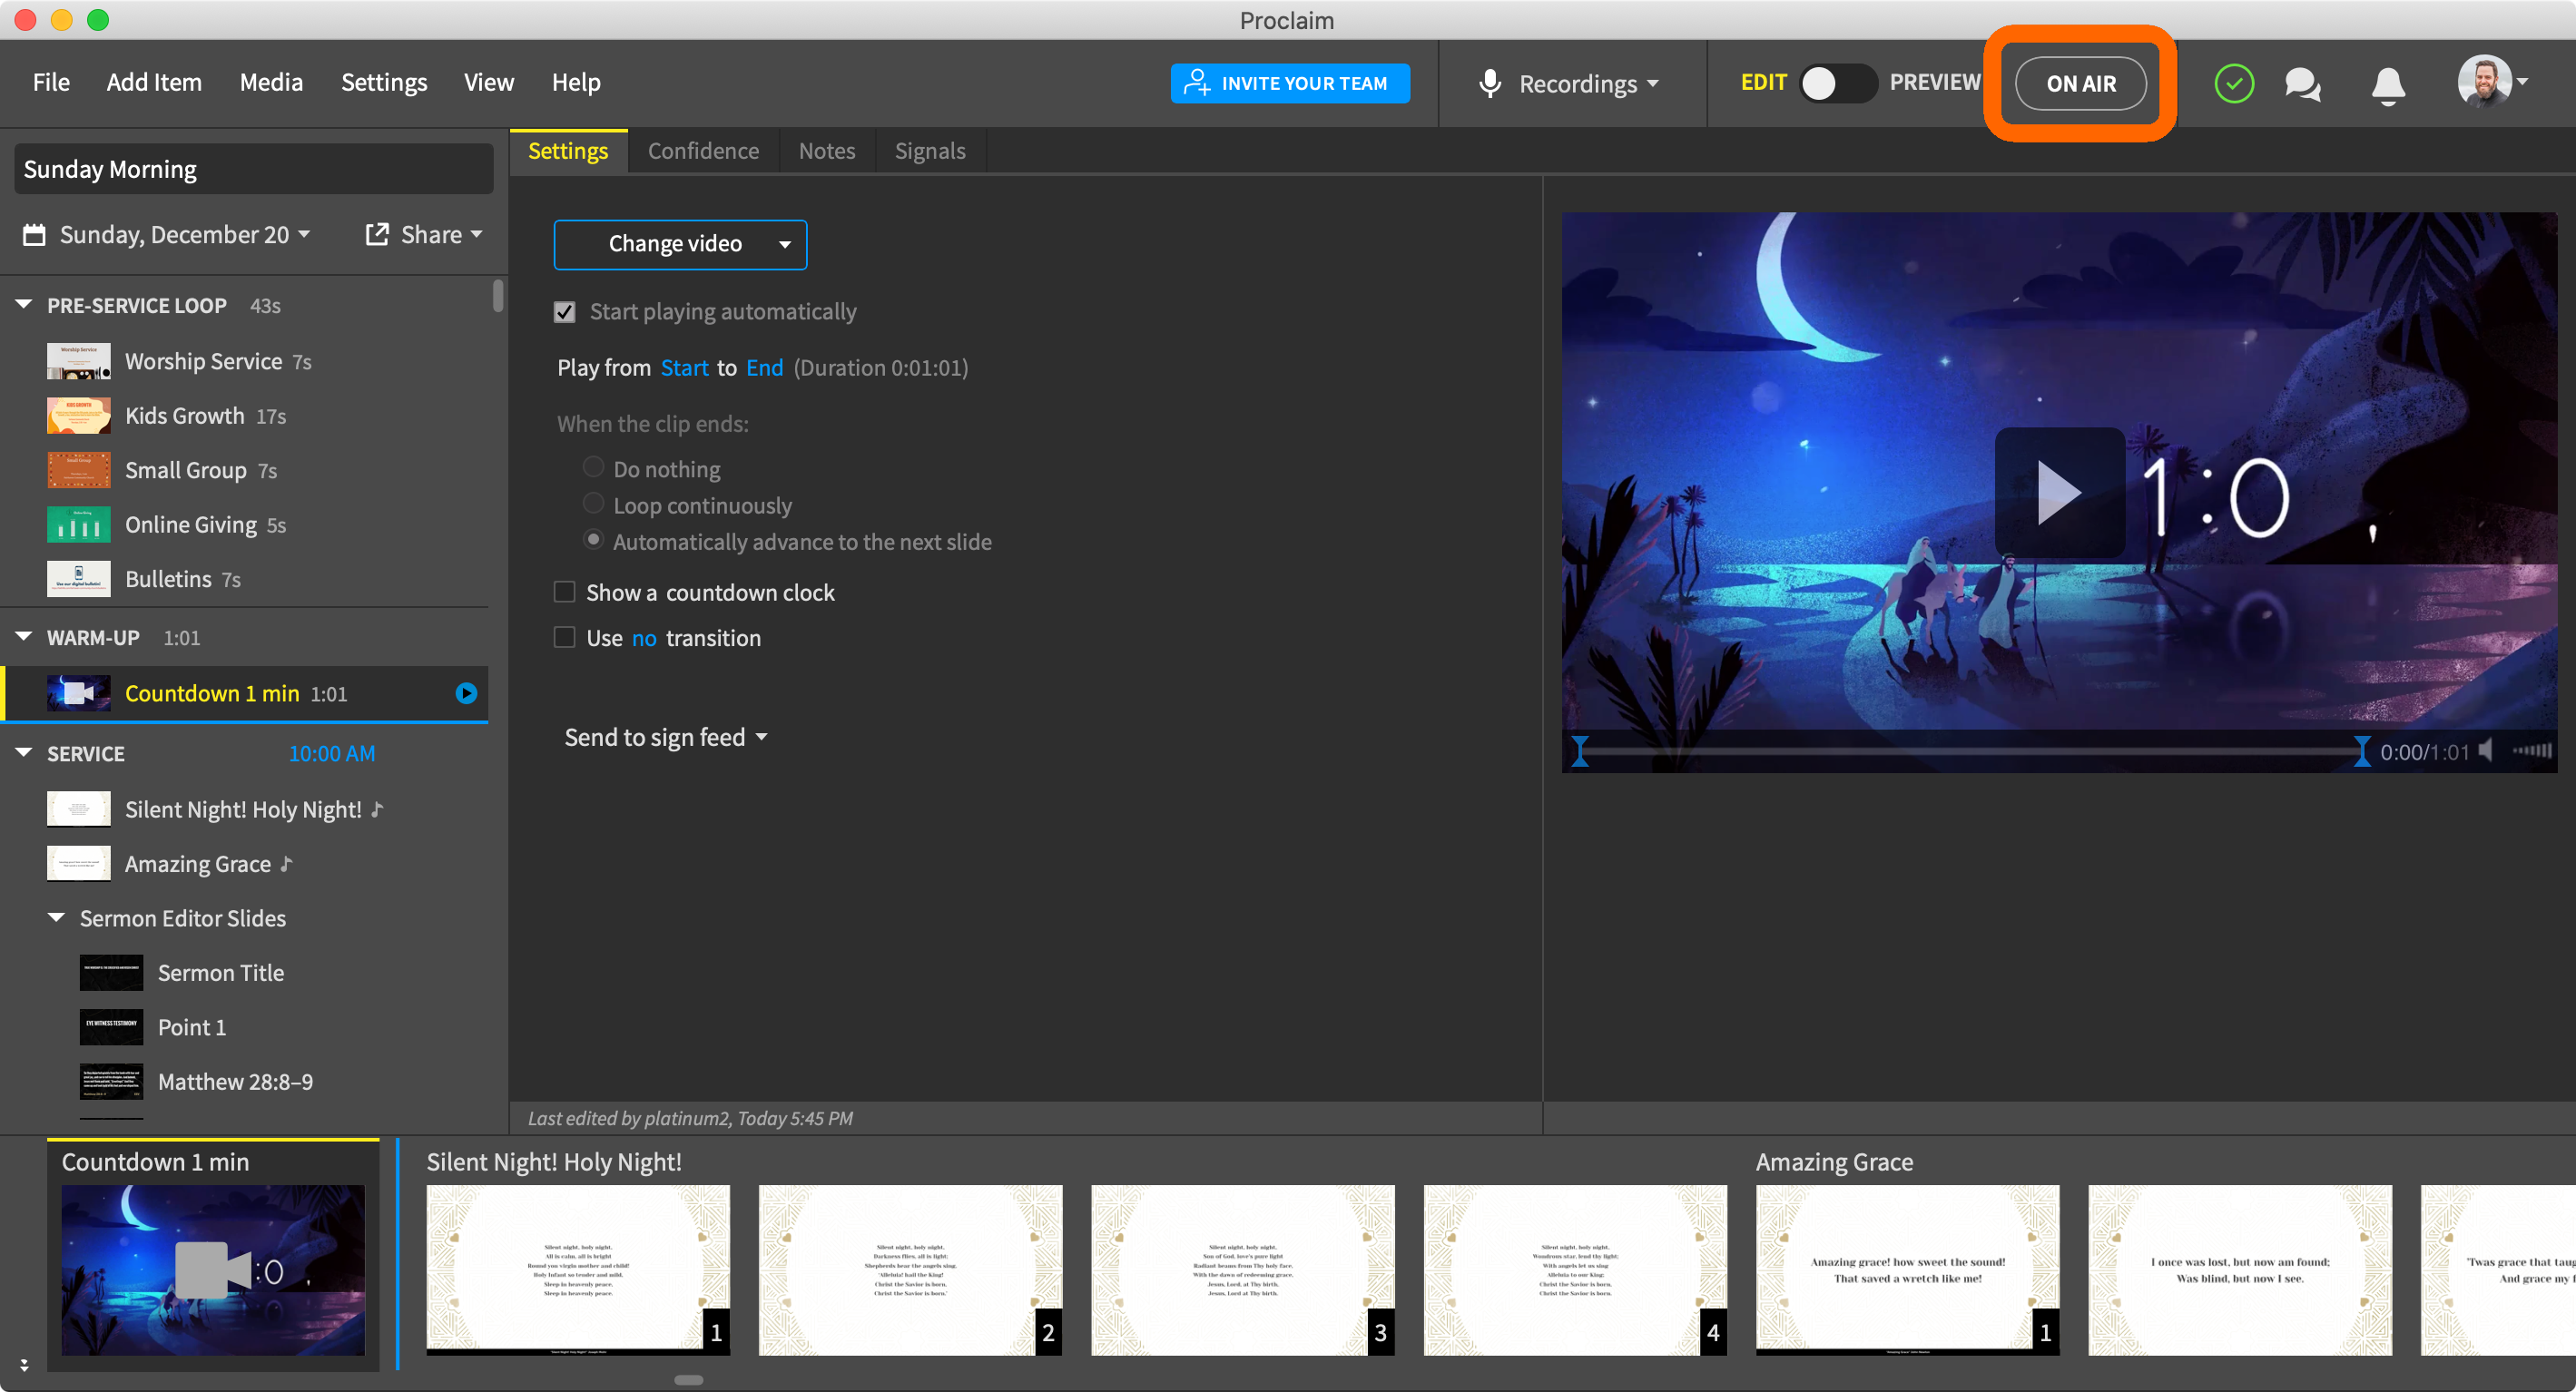Click the service list scrollbar

click(497, 296)
